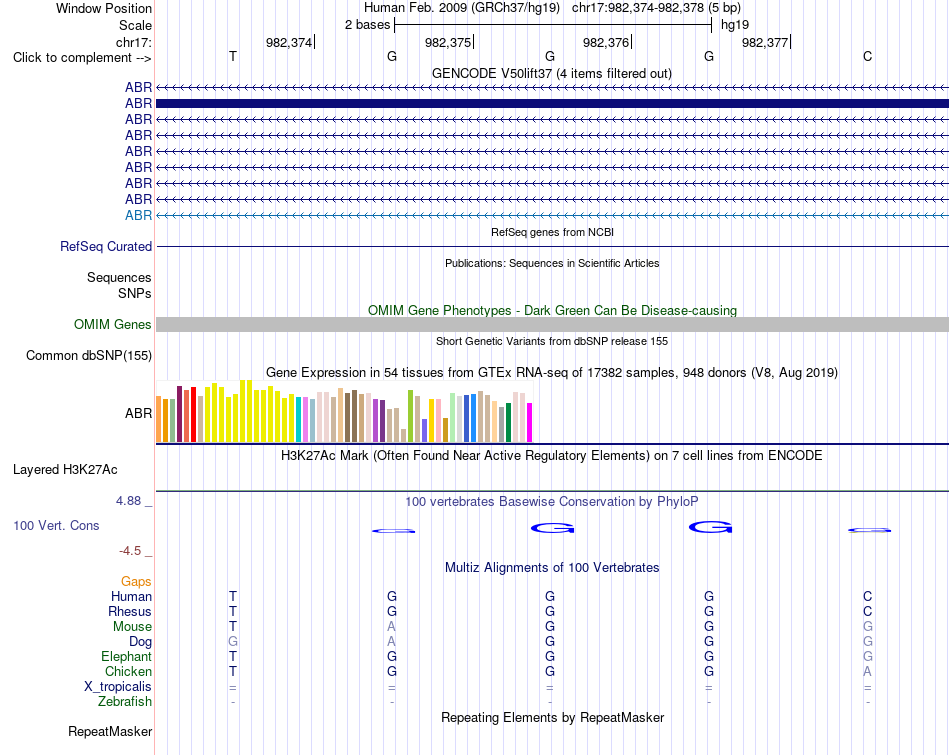Click the orange Gaps label
Image resolution: width=950 pixels, height=755 pixels.
click(136, 582)
